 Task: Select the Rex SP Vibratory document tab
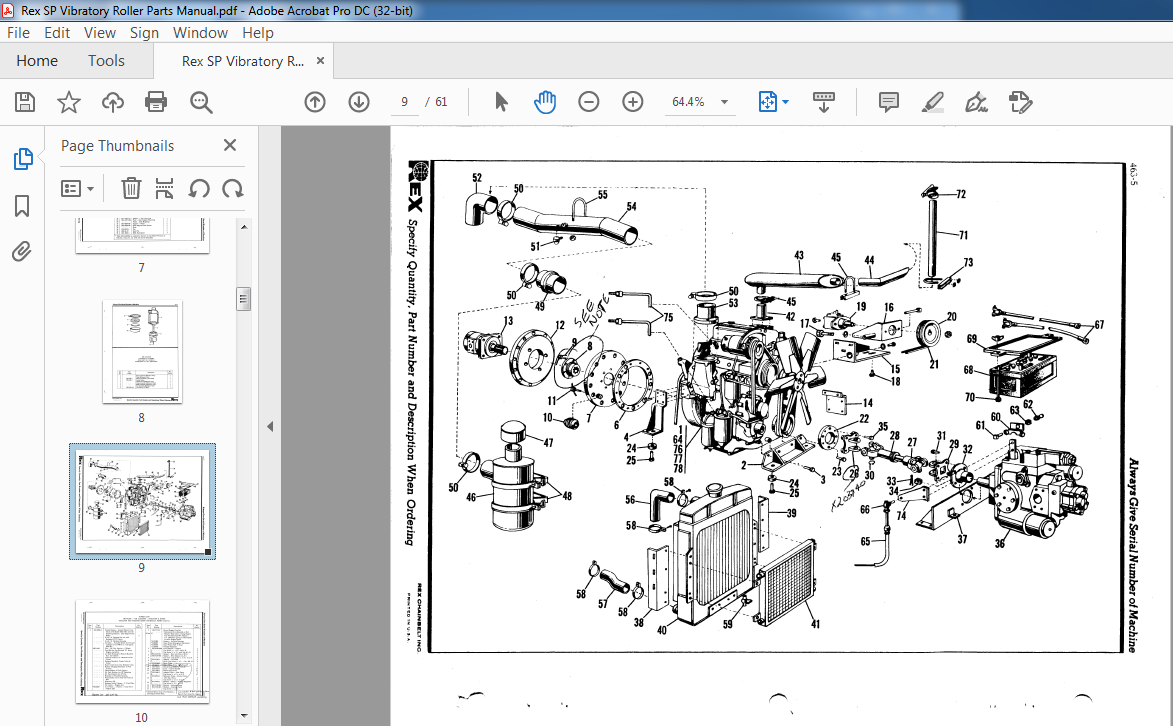pos(242,61)
